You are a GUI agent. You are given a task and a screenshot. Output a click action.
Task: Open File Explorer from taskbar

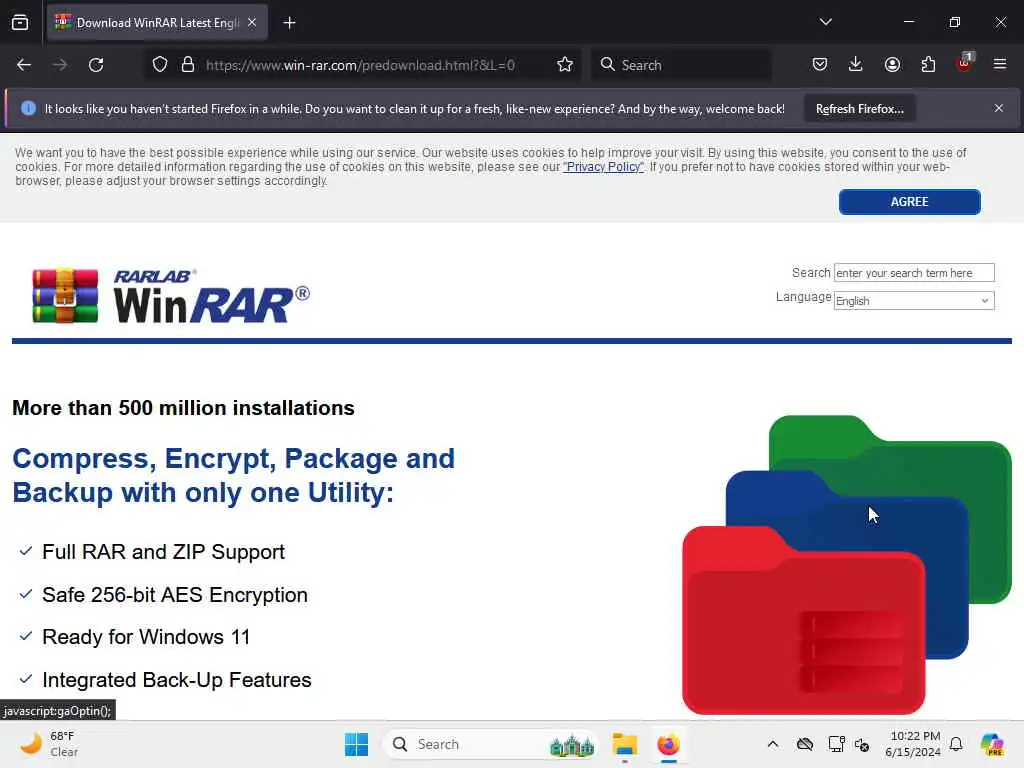point(624,744)
